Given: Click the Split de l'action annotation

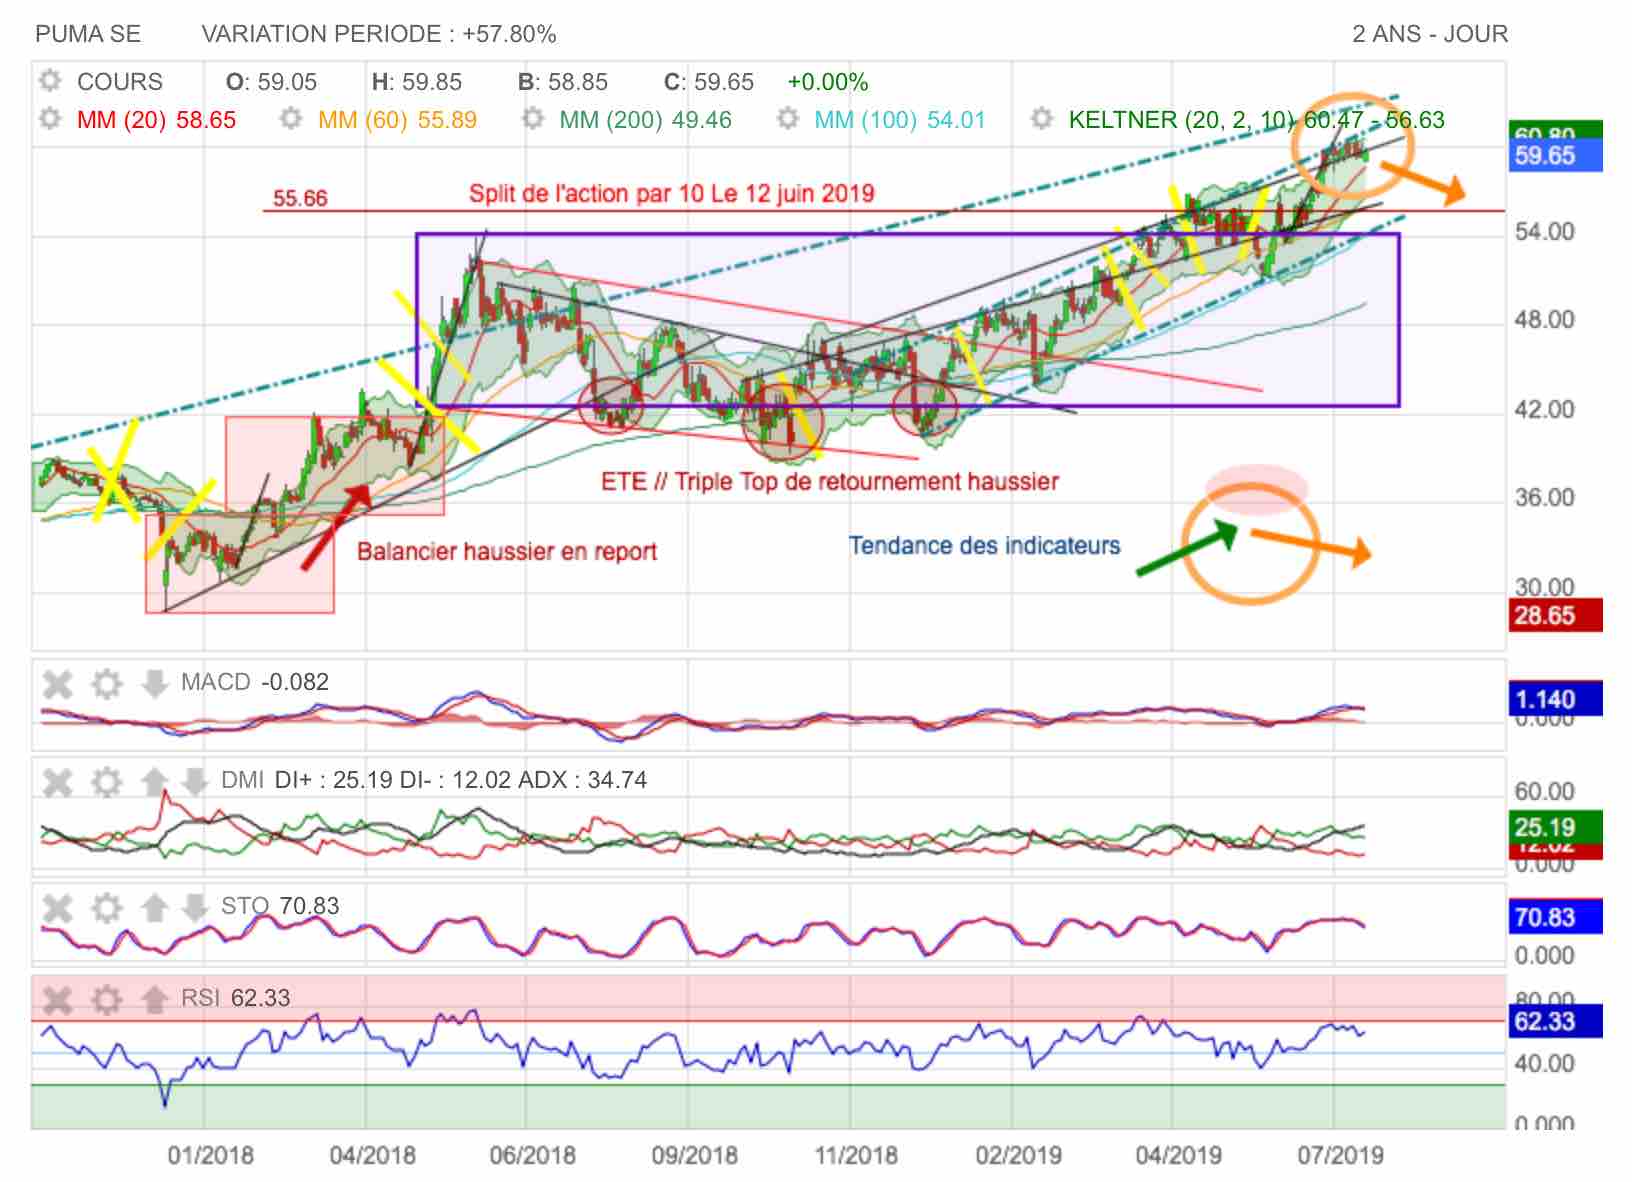Looking at the screenshot, I should point(672,193).
